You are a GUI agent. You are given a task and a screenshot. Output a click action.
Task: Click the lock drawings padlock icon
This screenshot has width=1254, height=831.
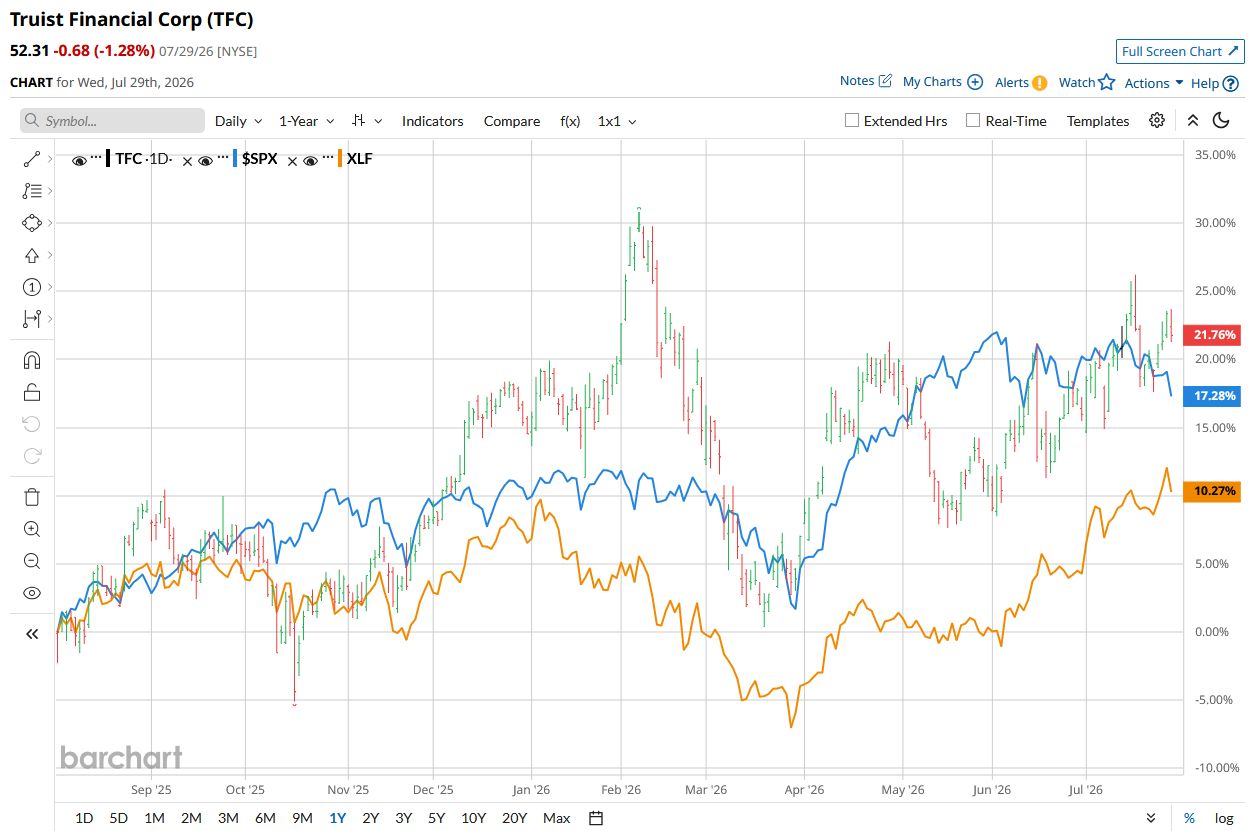(31, 392)
